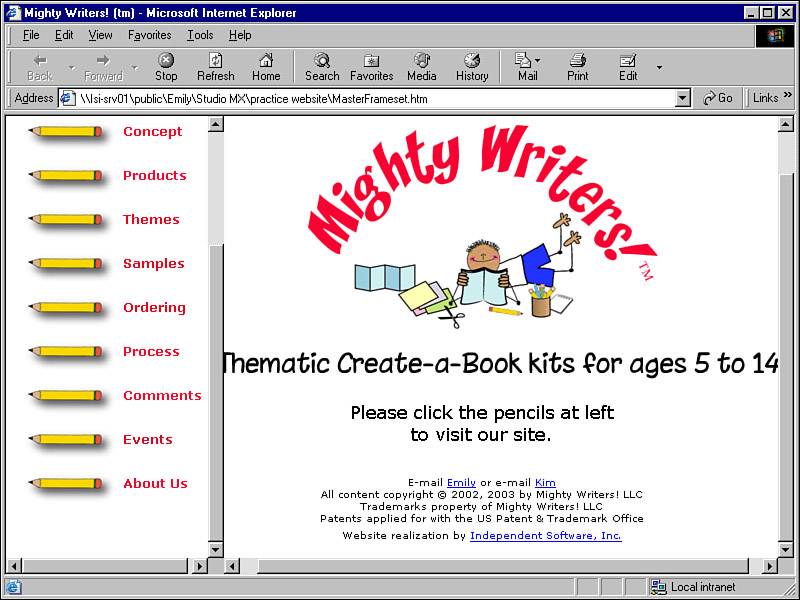Click the Windows logo throbber icon

pyautogui.click(x=774, y=36)
